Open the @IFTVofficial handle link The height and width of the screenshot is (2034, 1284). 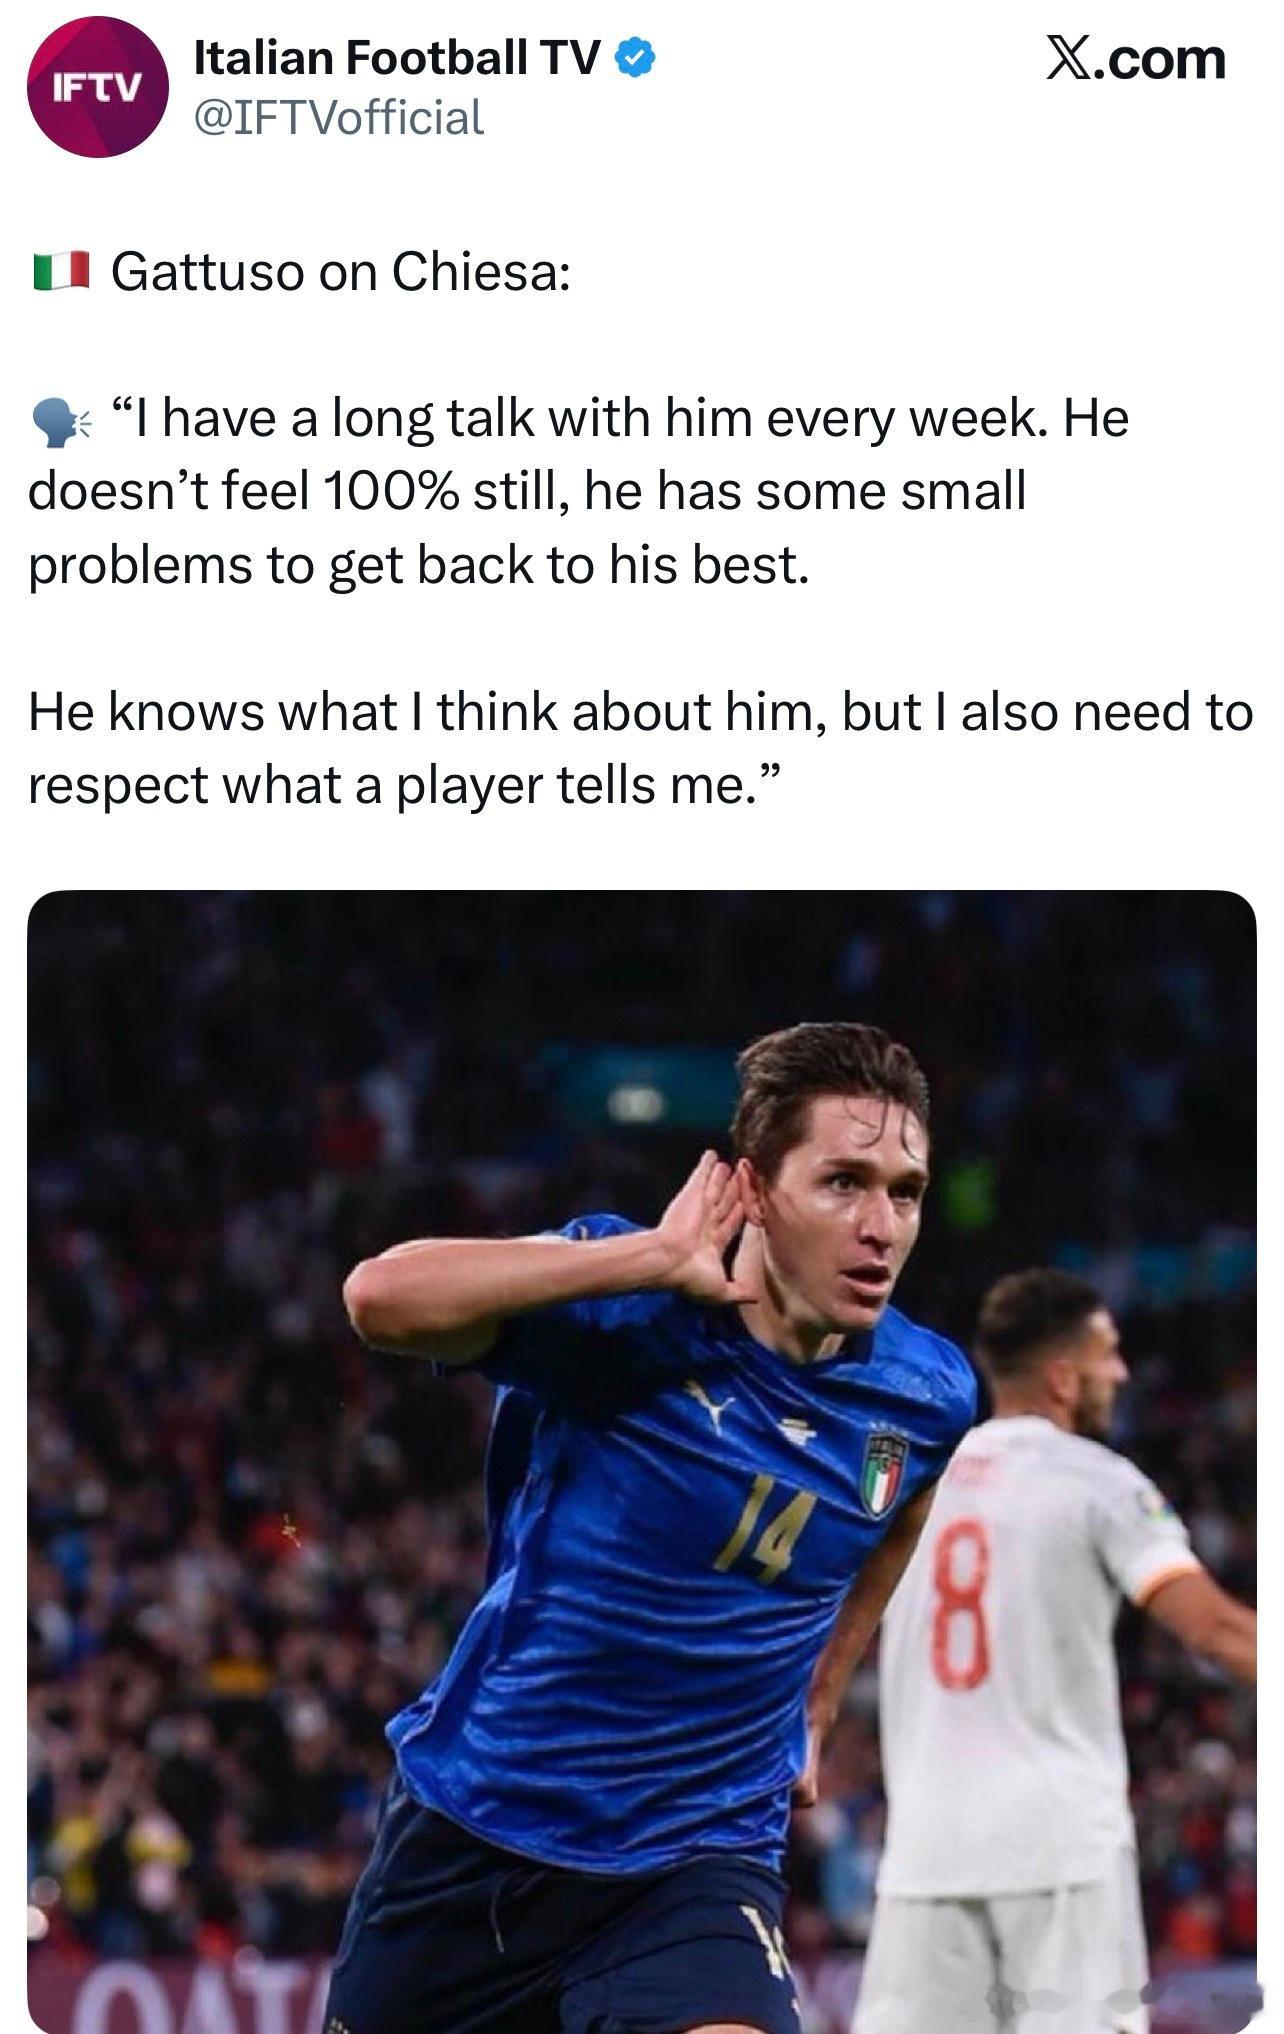[x=339, y=118]
